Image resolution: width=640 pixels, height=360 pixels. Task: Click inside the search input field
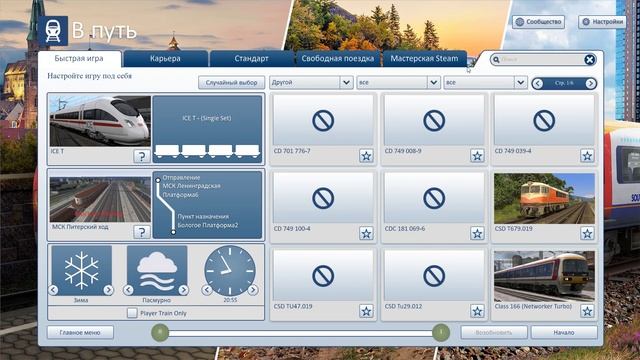pyautogui.click(x=542, y=60)
